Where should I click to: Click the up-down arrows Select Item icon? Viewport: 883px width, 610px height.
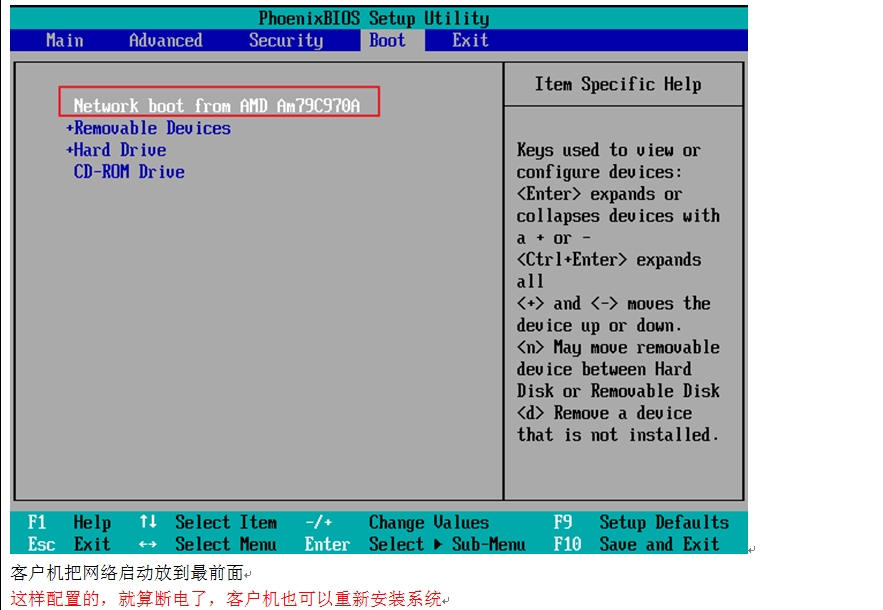coord(148,522)
